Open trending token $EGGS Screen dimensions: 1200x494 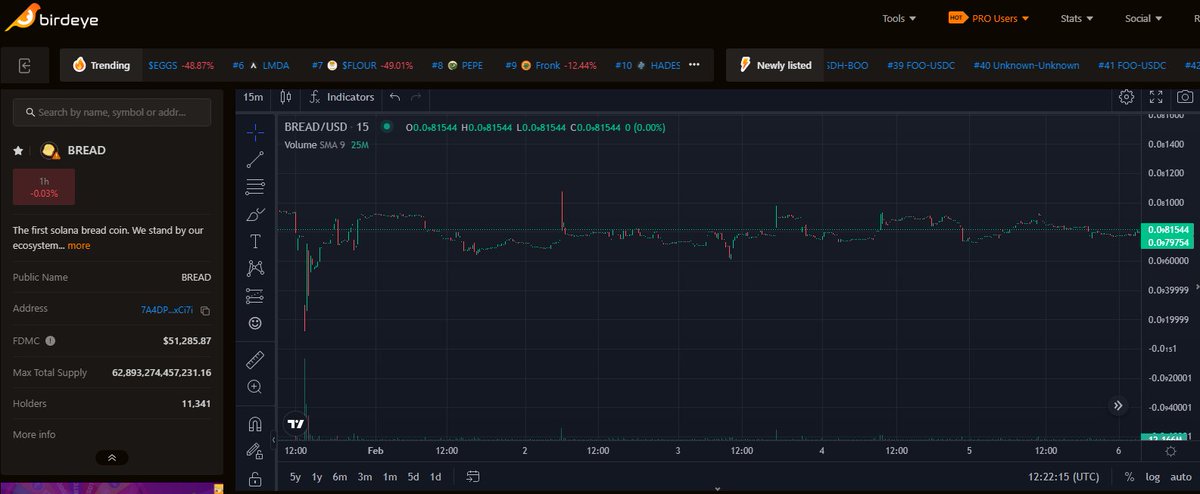(181, 65)
